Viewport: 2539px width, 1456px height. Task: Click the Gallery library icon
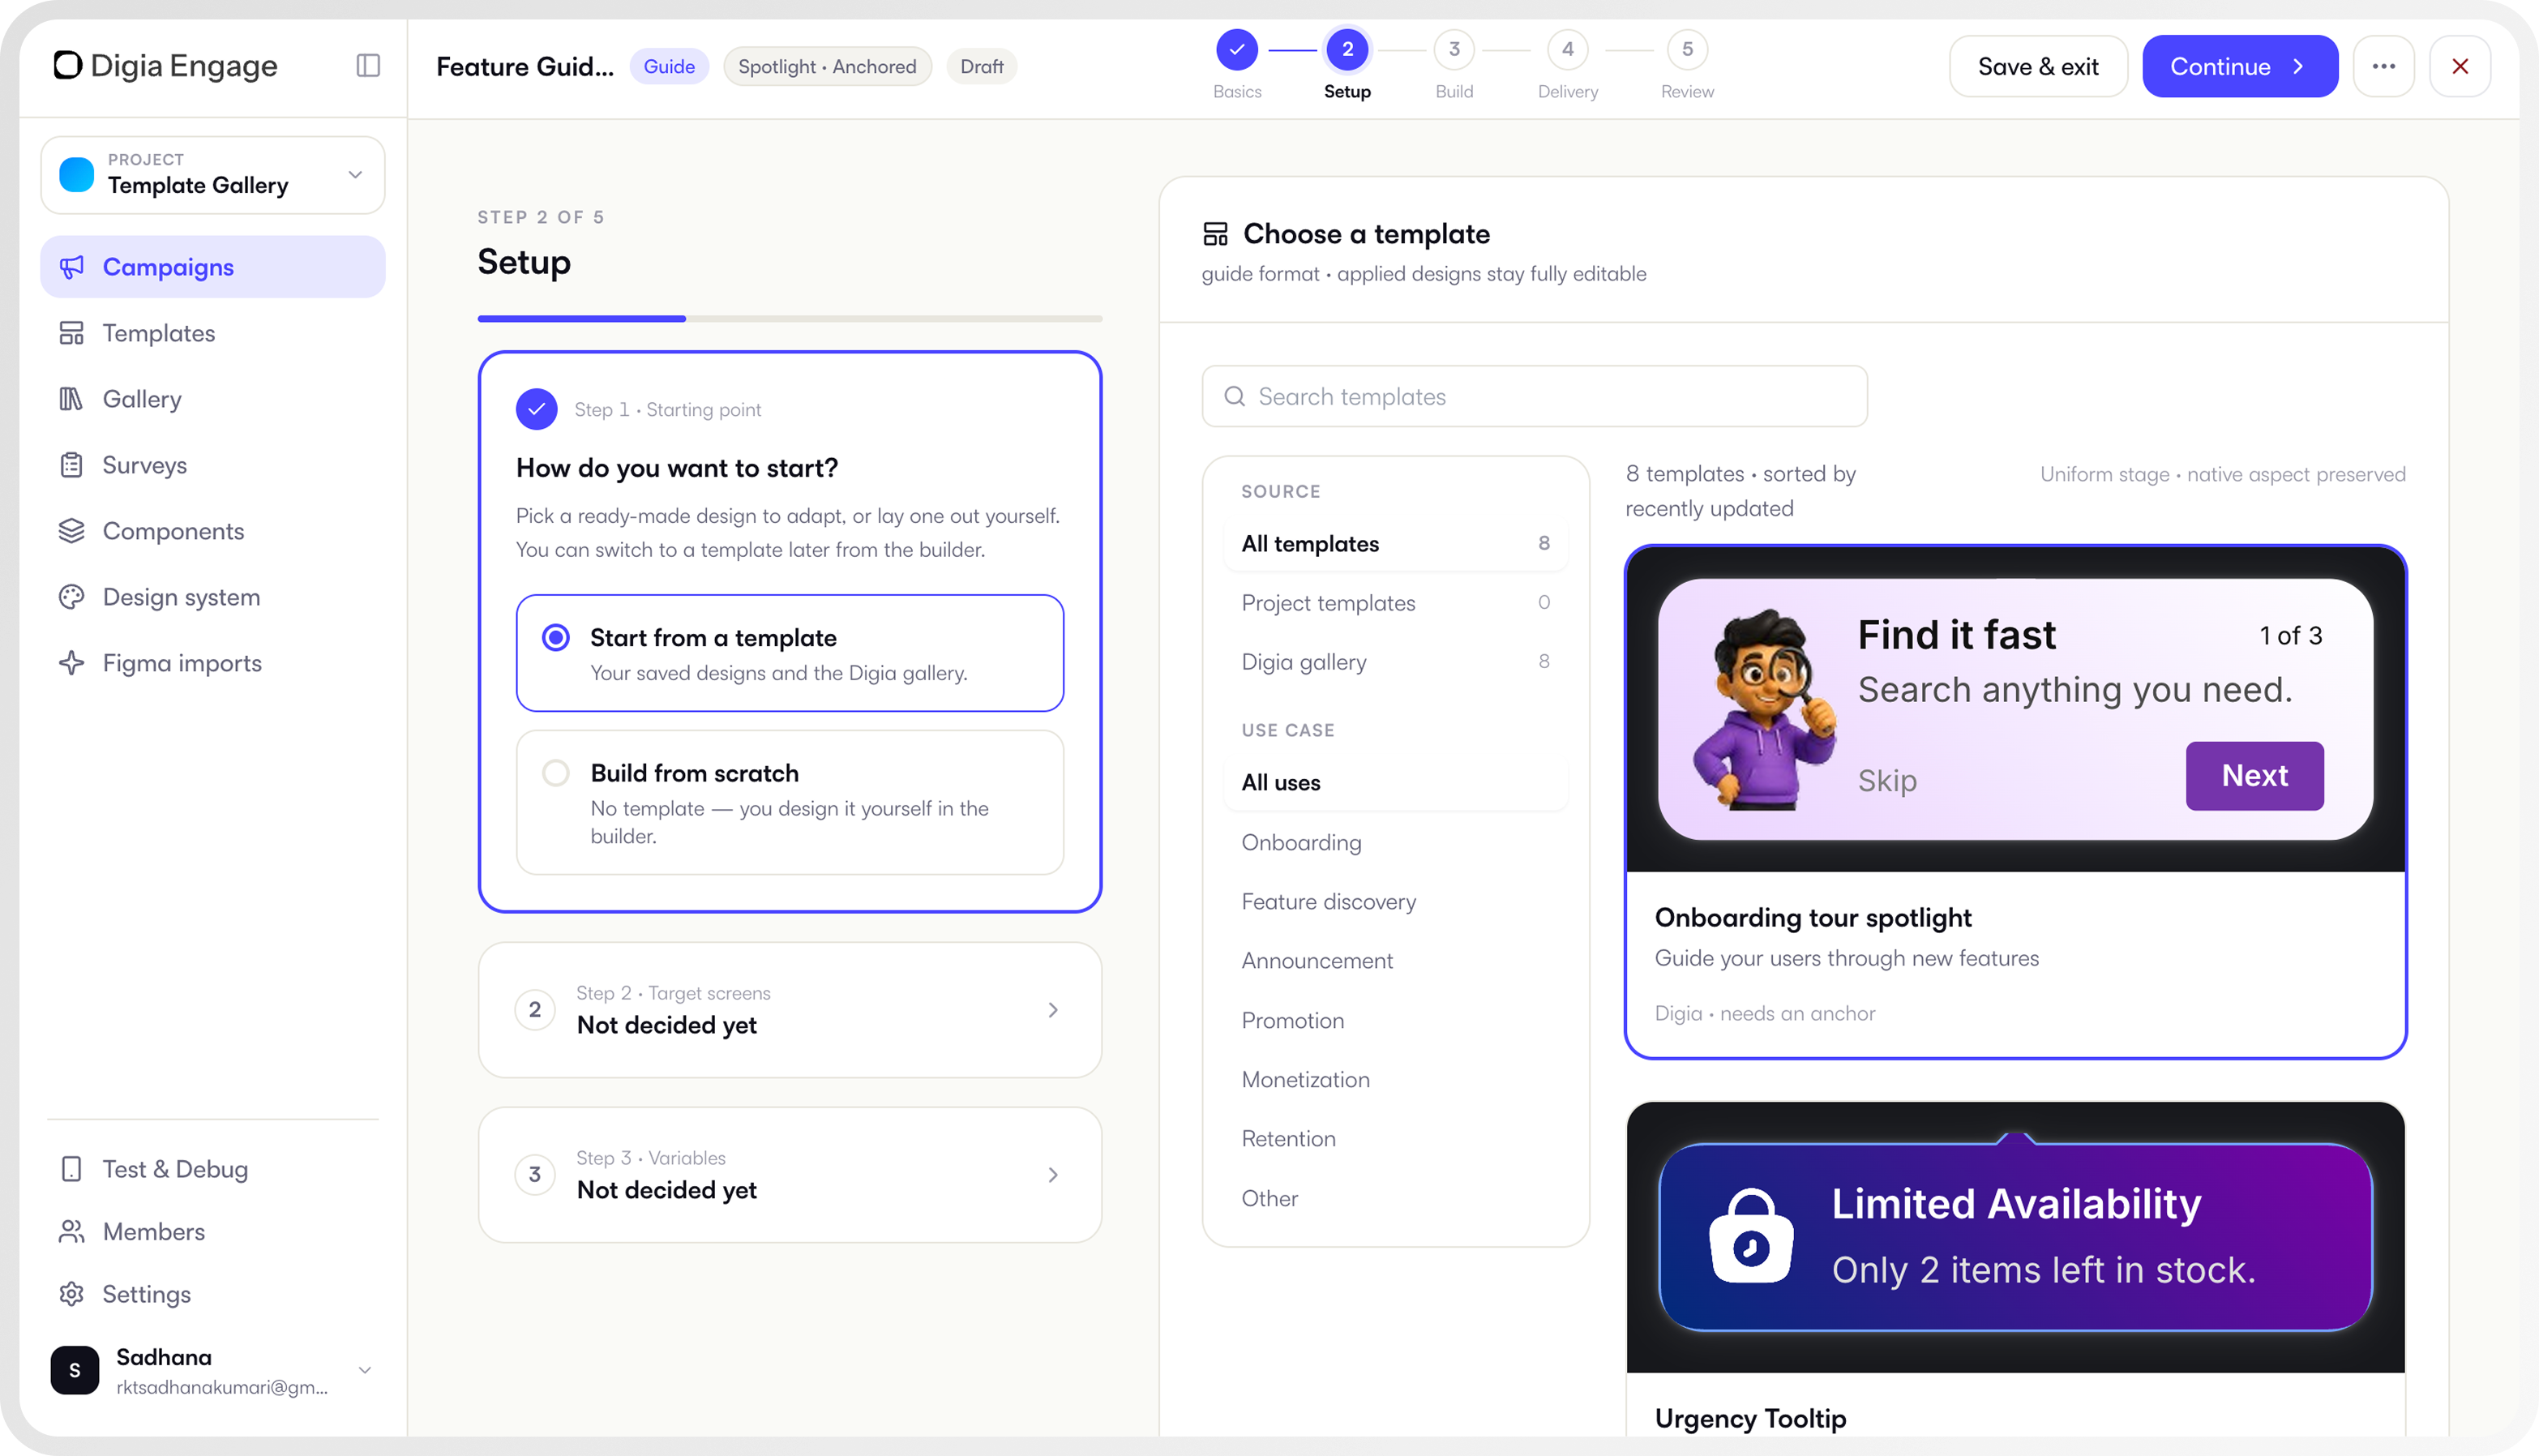(x=72, y=399)
